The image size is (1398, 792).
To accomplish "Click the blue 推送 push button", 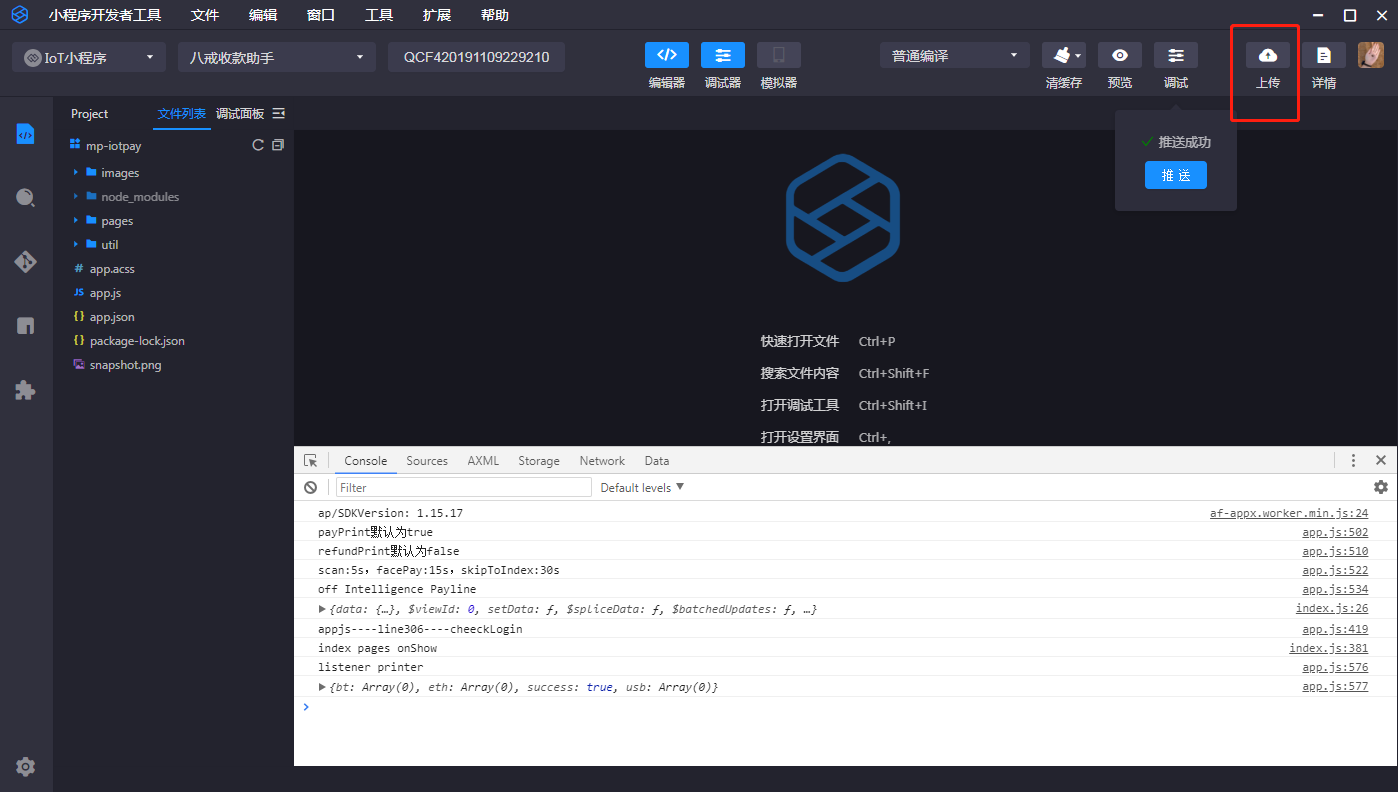I will click(x=1176, y=175).
